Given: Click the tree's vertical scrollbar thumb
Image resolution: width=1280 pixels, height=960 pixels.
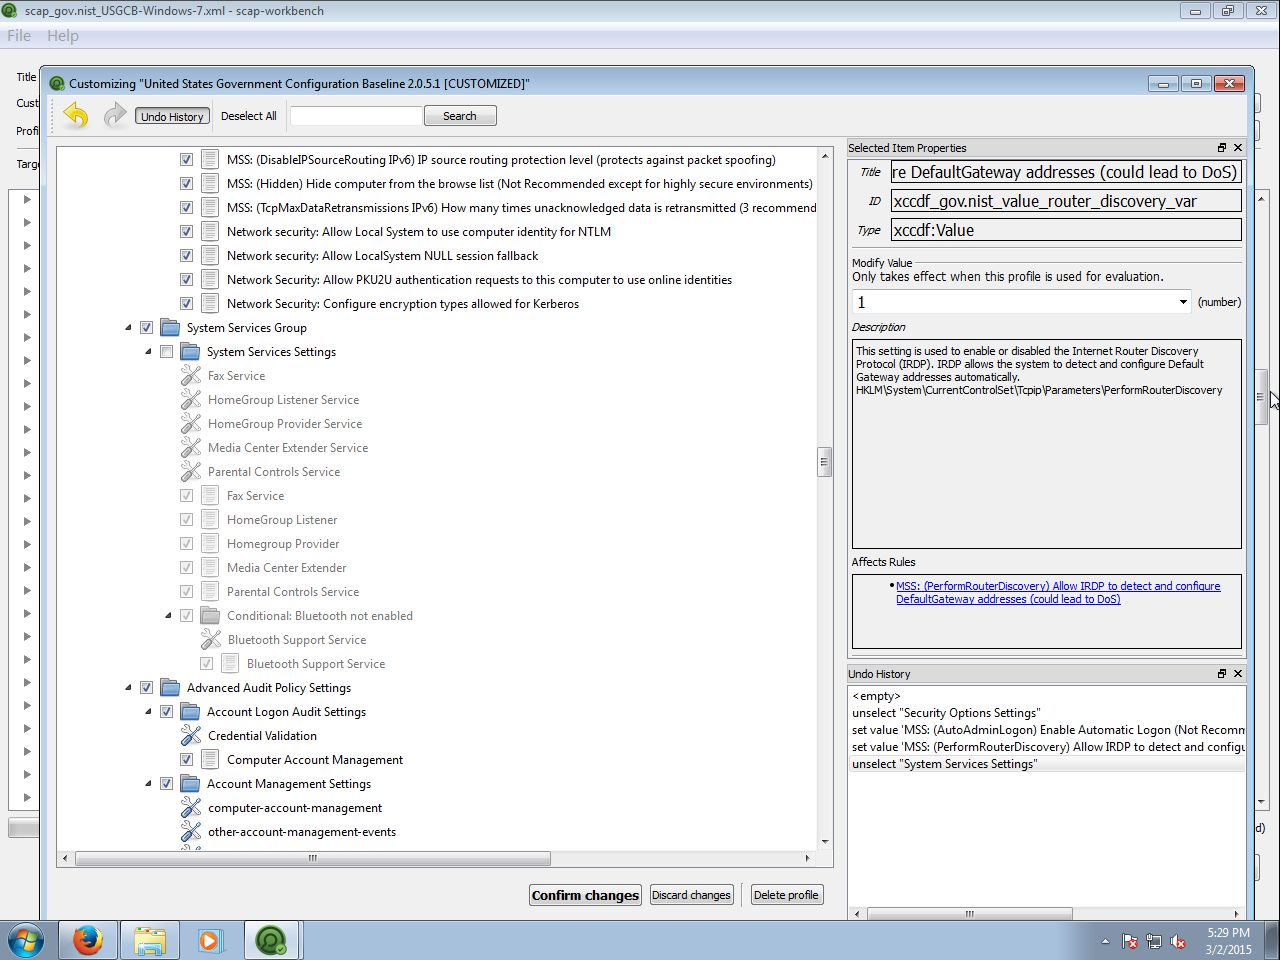Looking at the screenshot, I should click(825, 461).
